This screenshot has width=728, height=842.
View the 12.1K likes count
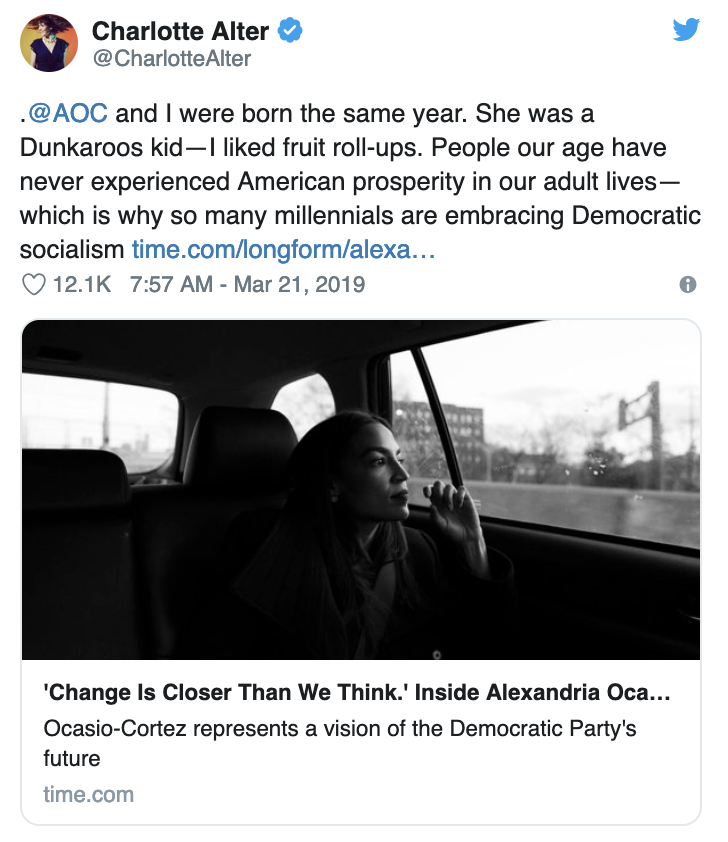82,284
